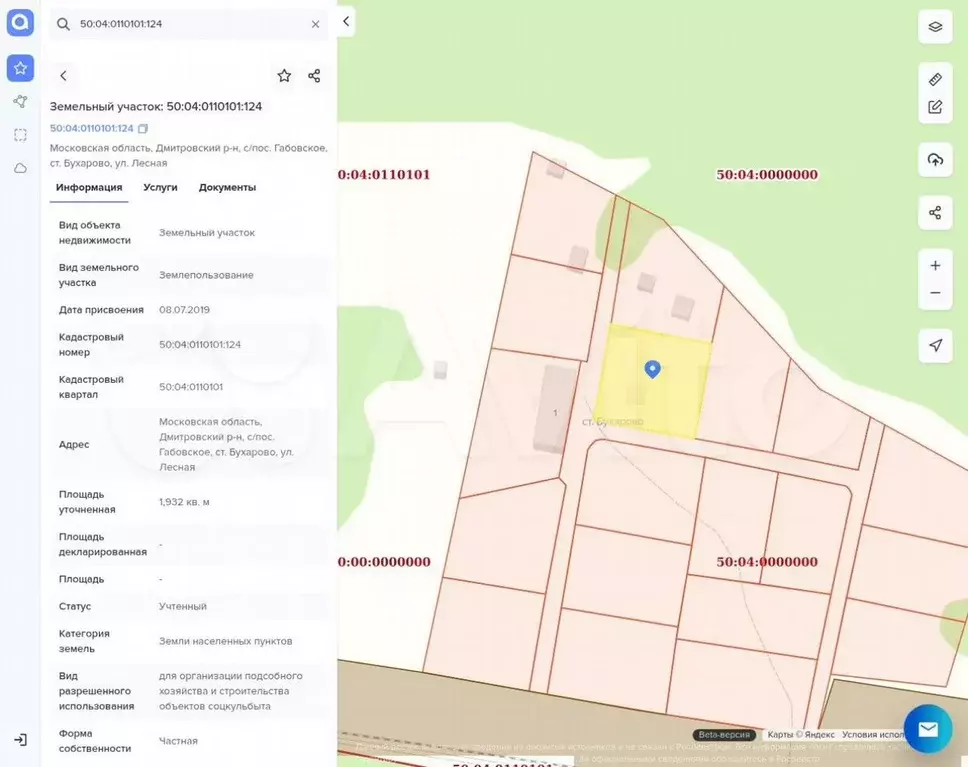Click the search field with cadastral number
Screen dimensions: 968x767
tap(188, 24)
